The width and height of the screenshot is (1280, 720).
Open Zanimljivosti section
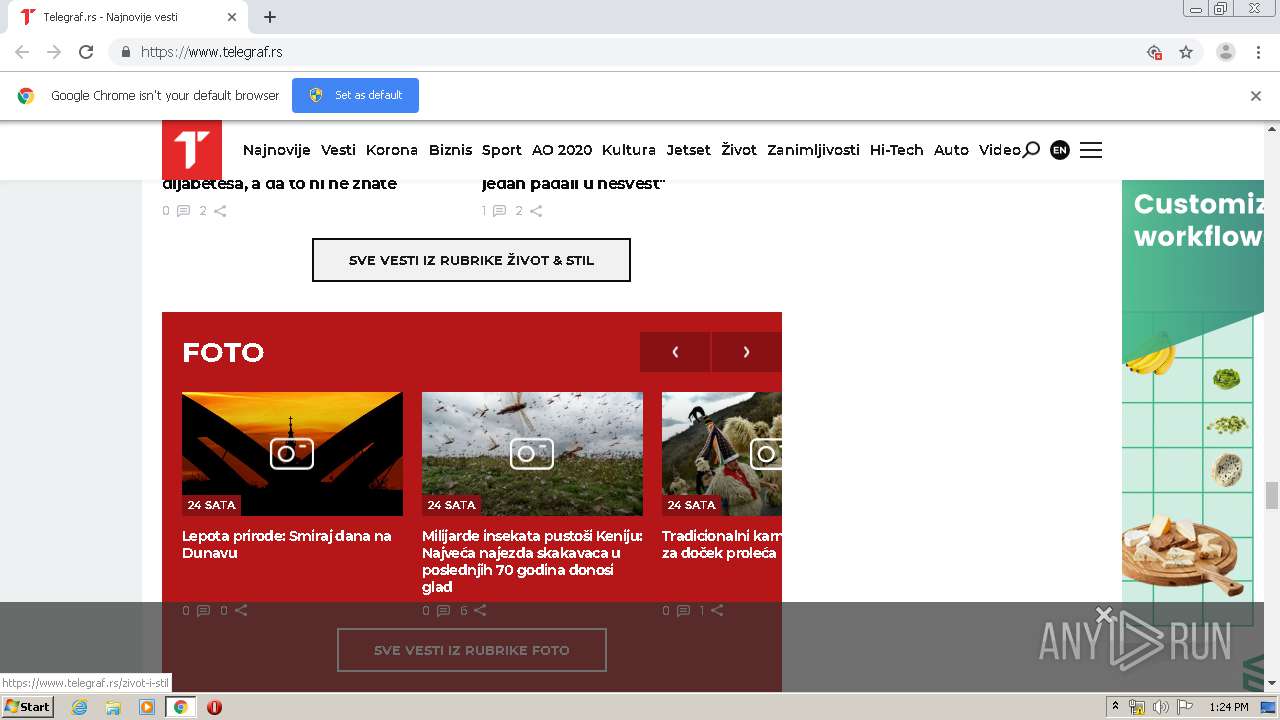coord(813,150)
